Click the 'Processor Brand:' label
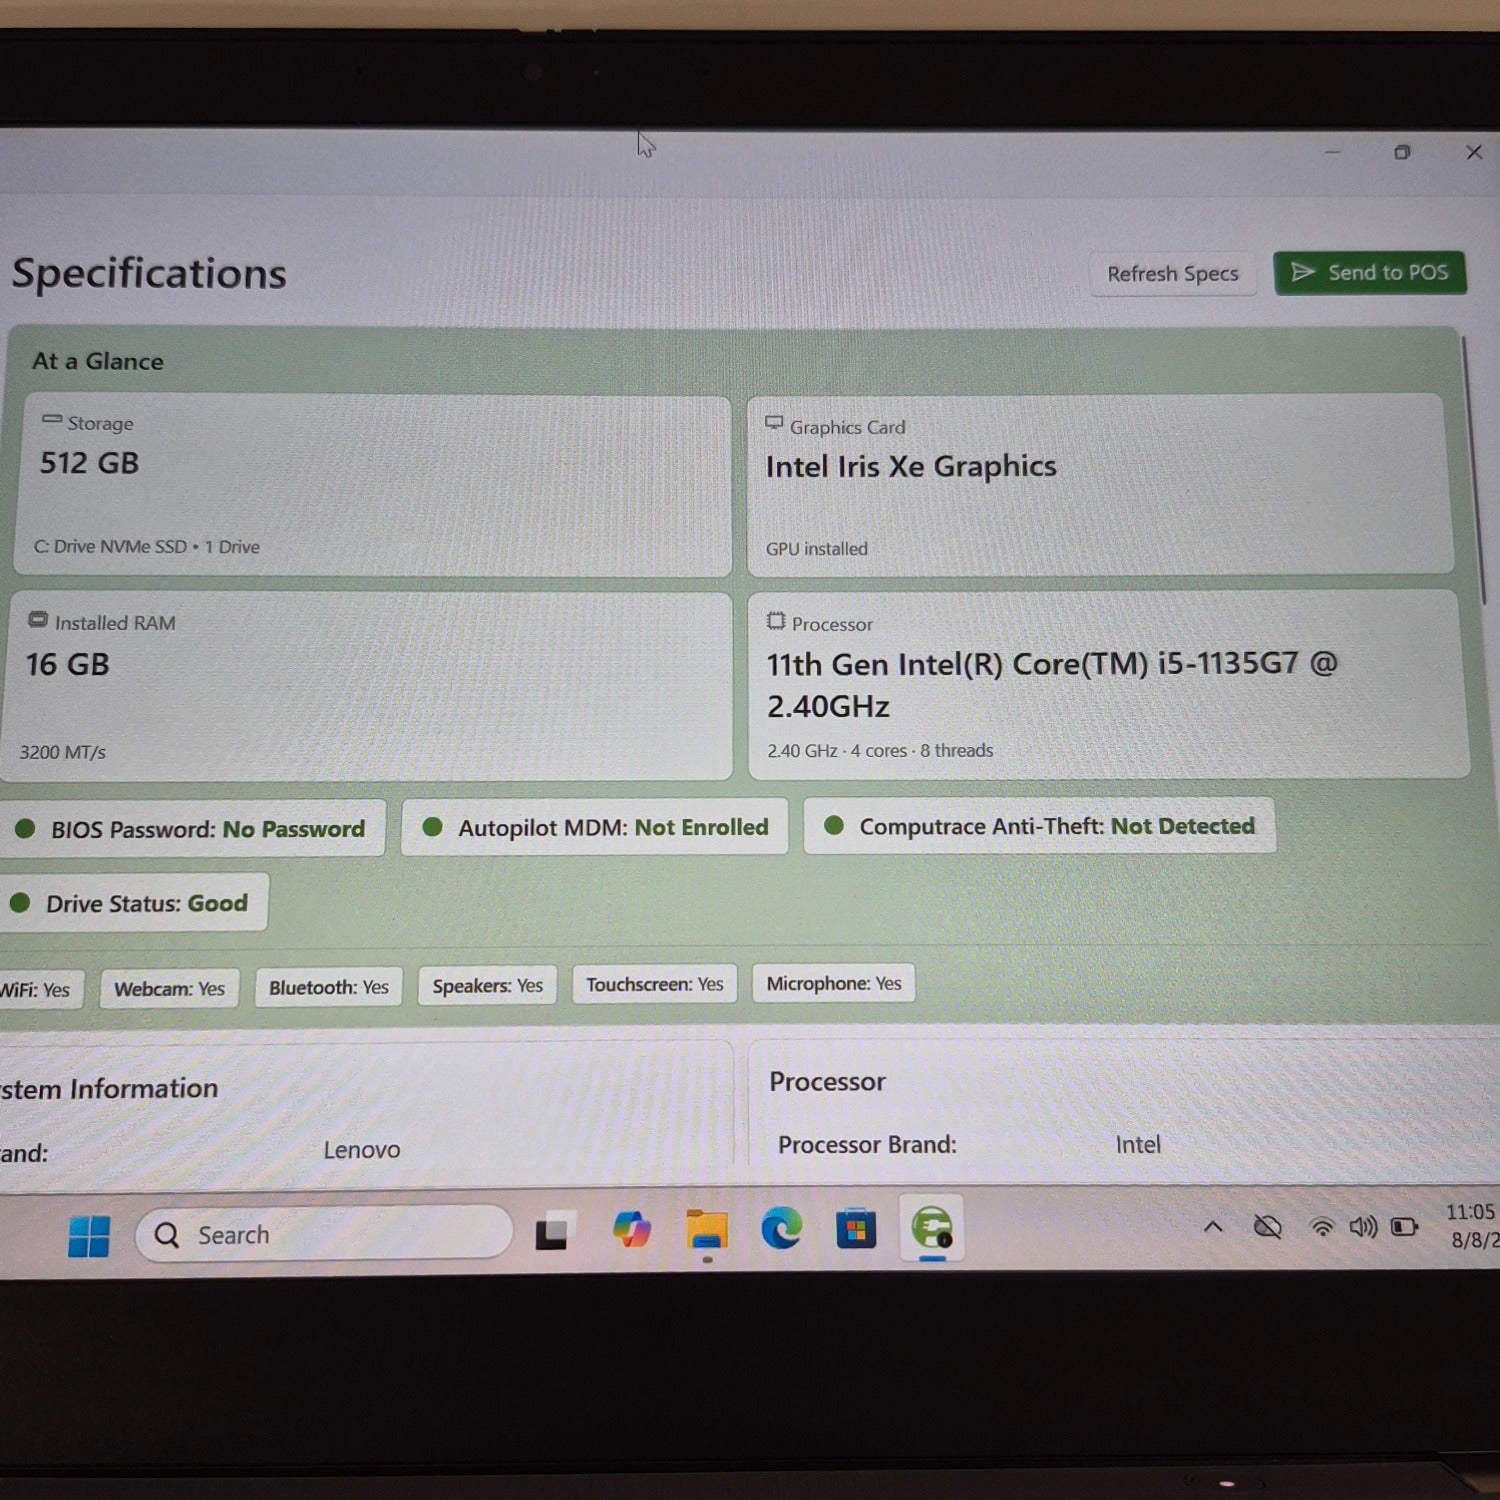Image resolution: width=1500 pixels, height=1500 pixels. click(x=867, y=1144)
